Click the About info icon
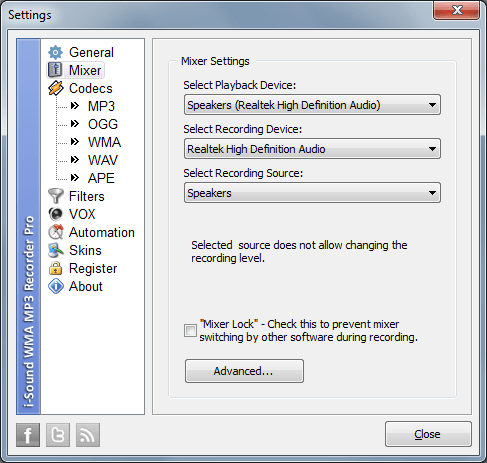487x463 pixels. [x=55, y=286]
